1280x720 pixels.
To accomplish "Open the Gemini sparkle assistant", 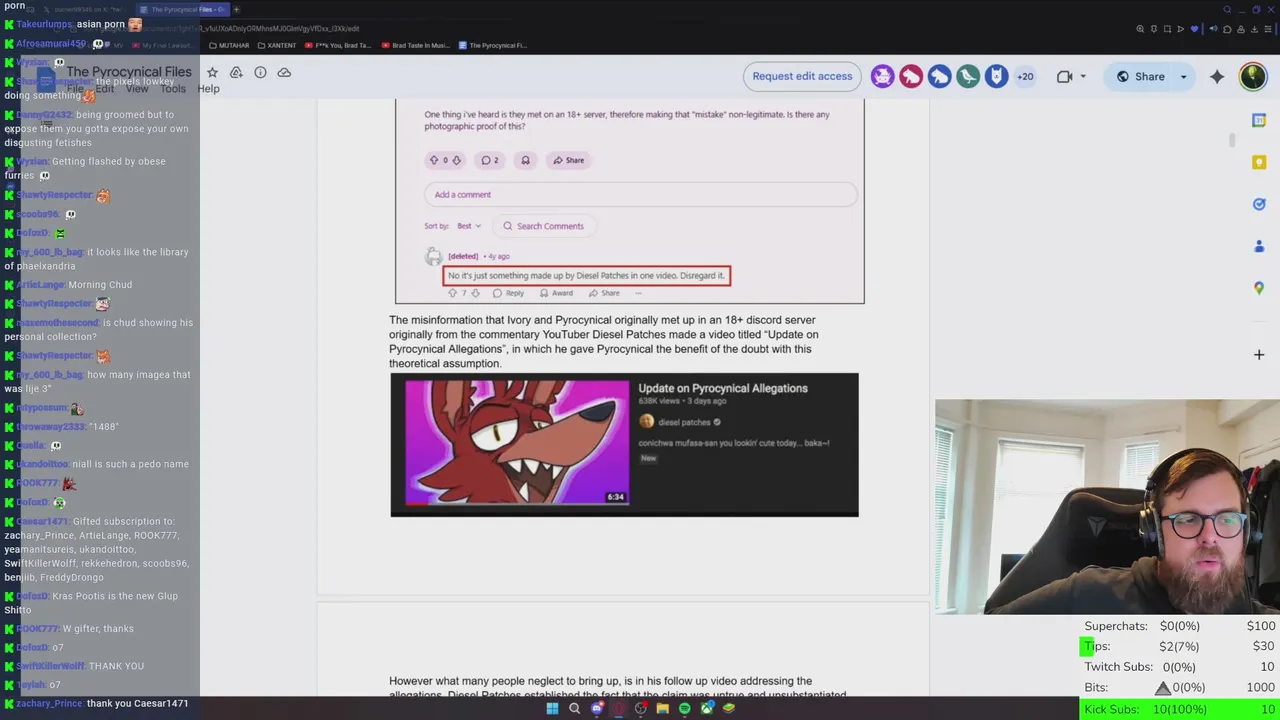I will [1217, 76].
